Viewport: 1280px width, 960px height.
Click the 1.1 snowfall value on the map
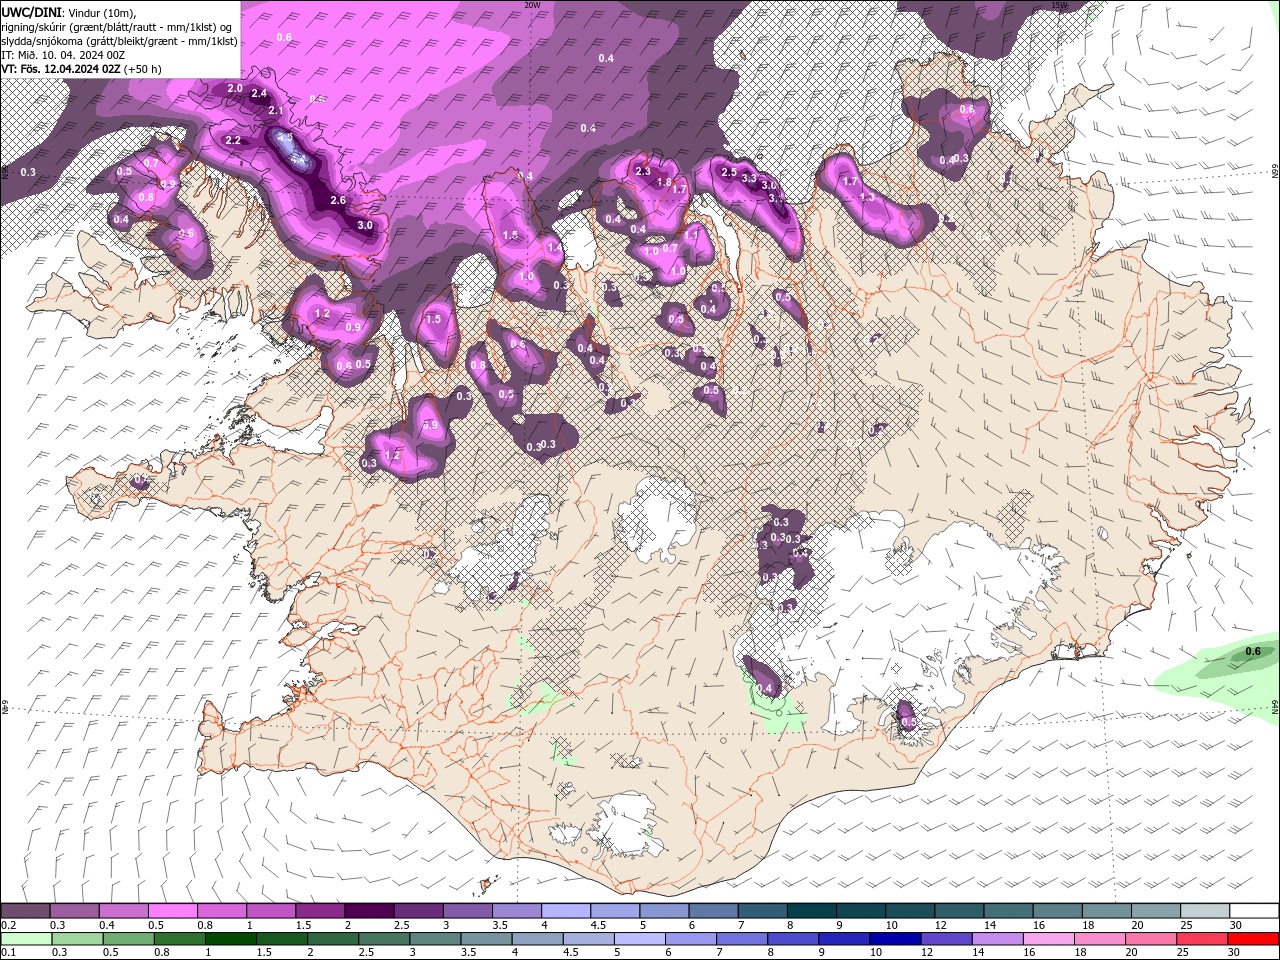[691, 235]
